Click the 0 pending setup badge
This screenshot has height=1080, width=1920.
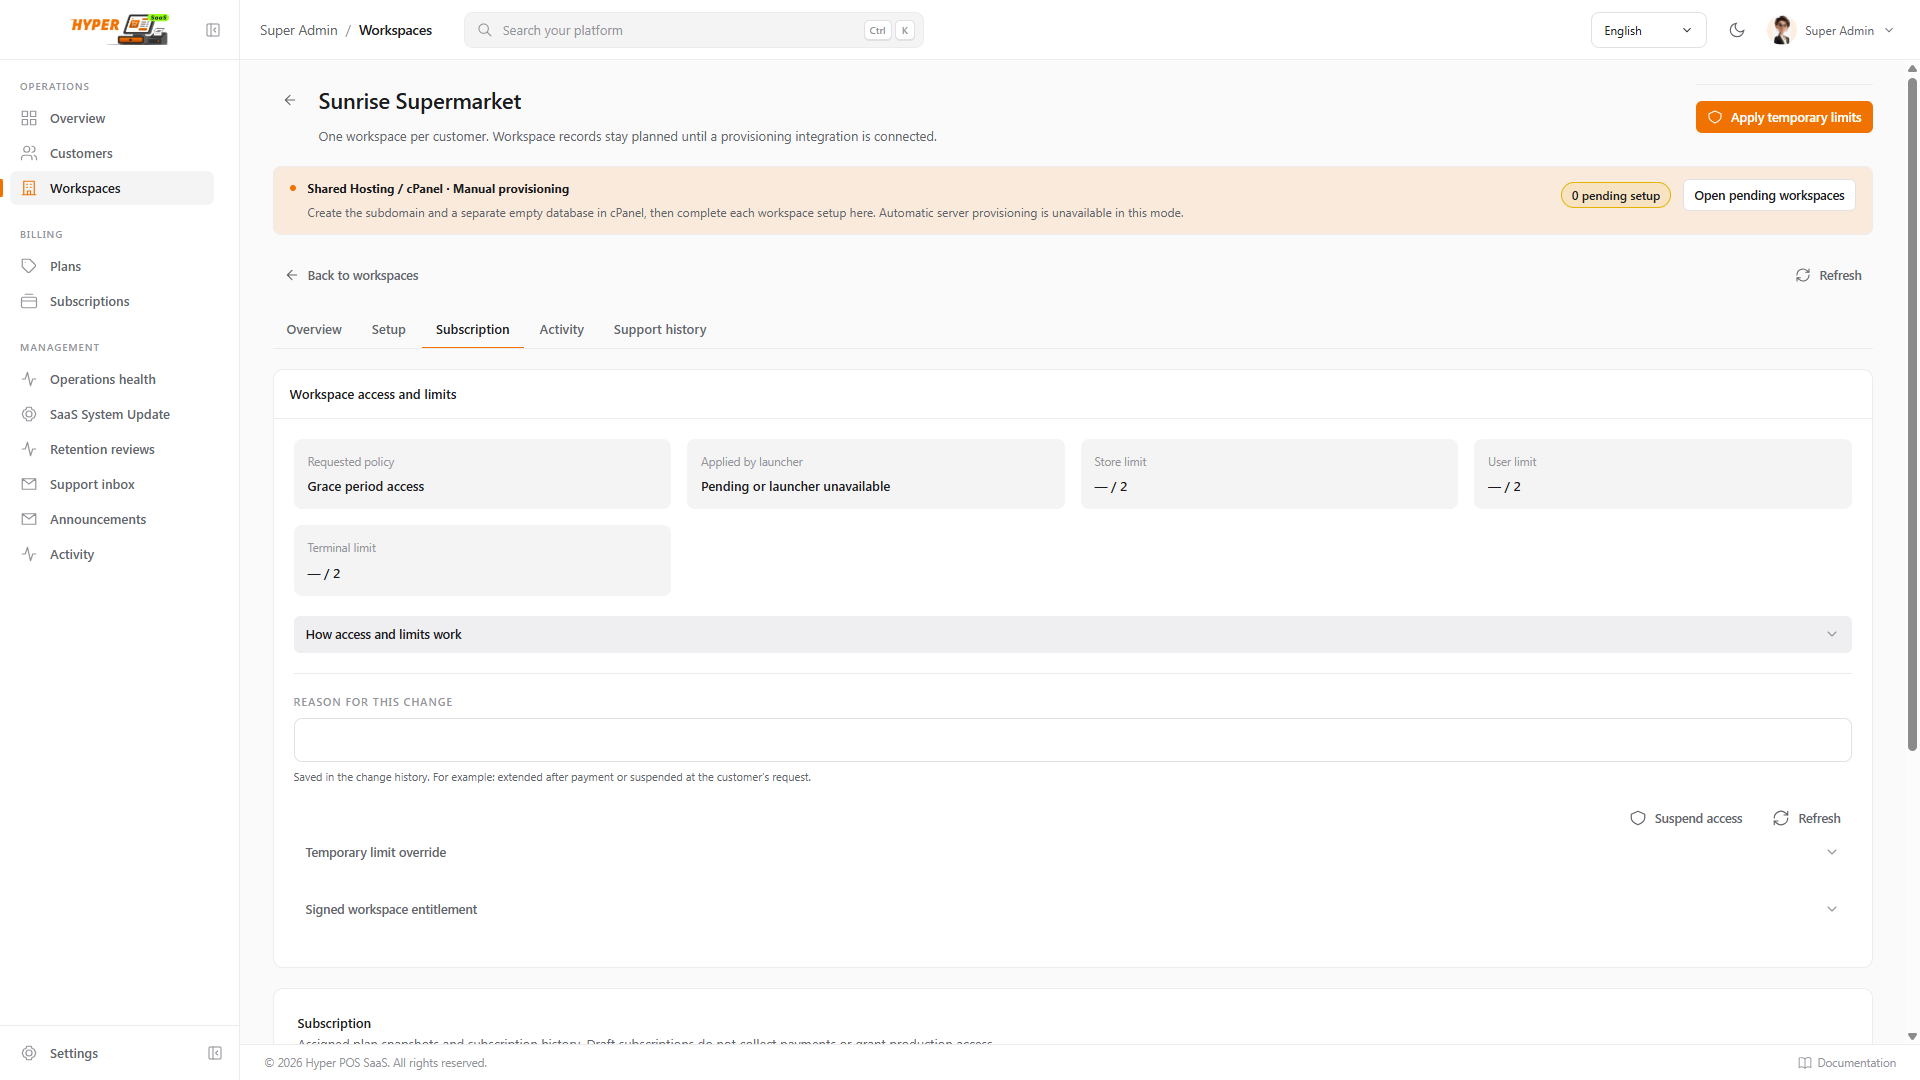pos(1615,195)
